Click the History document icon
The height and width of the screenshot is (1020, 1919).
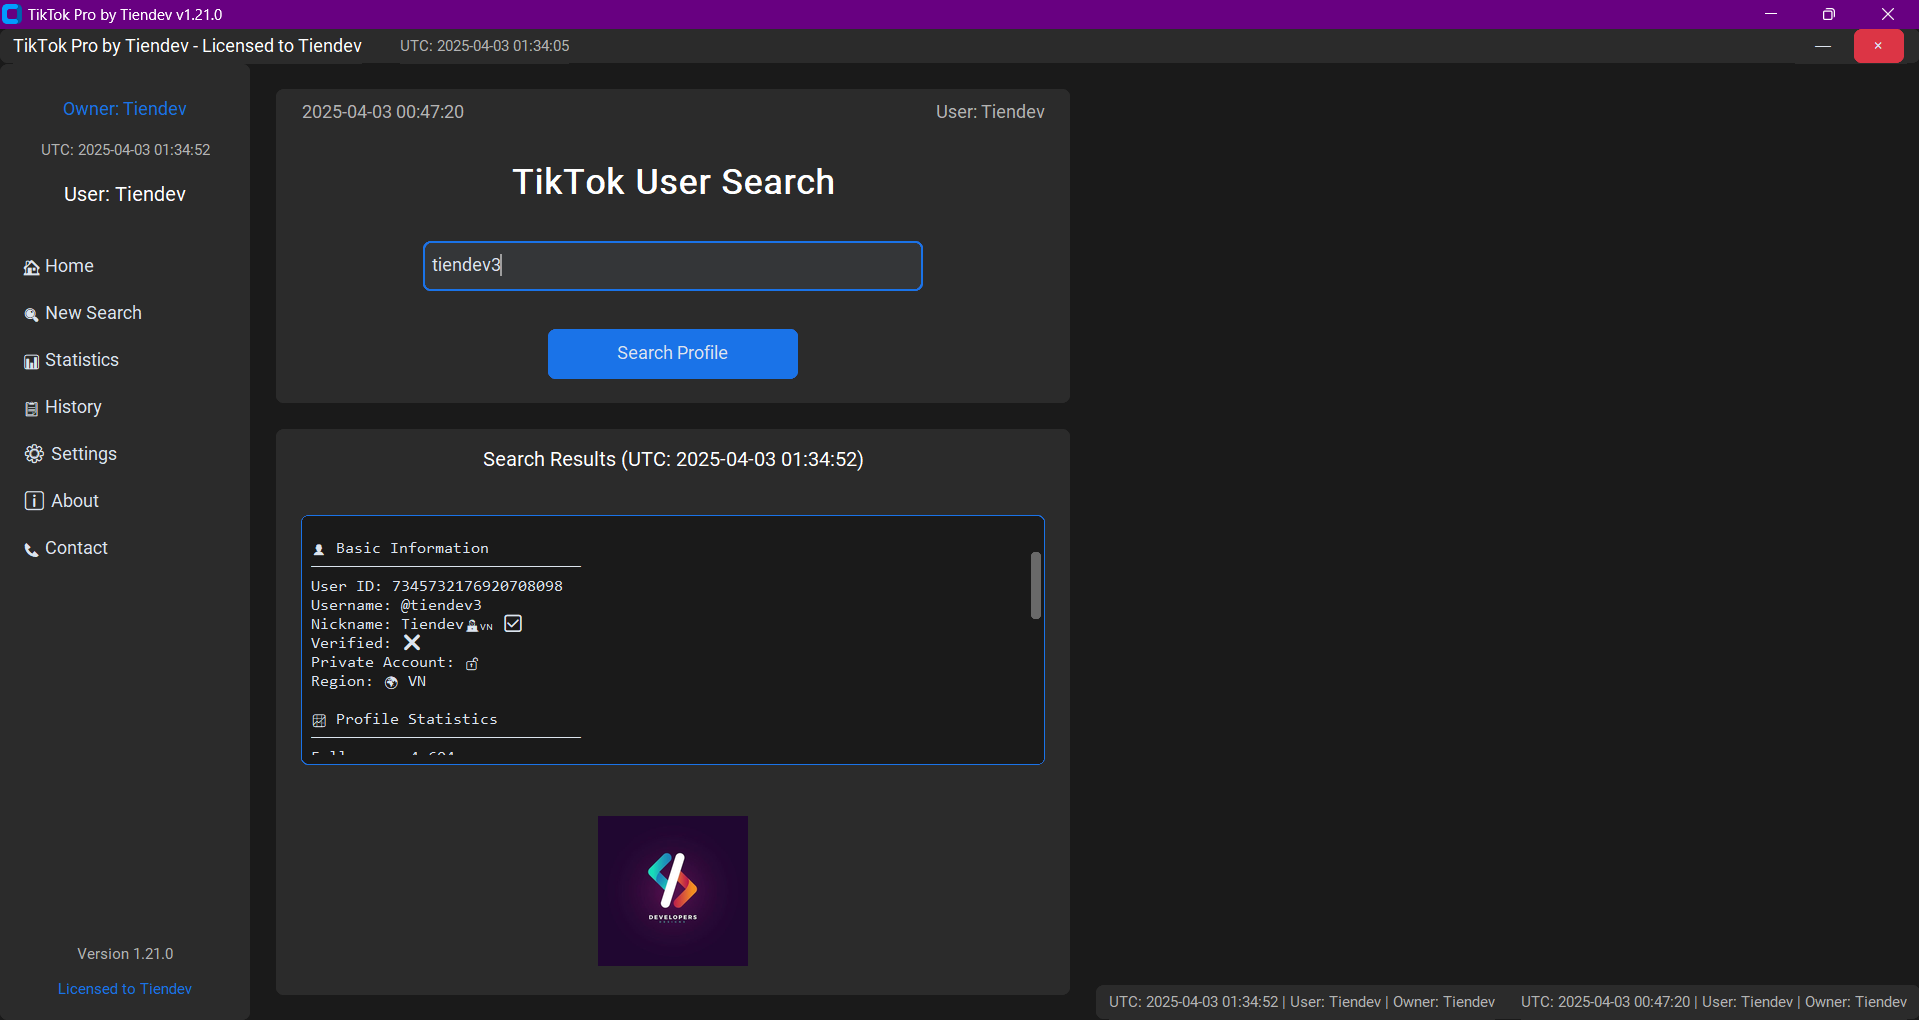tap(32, 408)
